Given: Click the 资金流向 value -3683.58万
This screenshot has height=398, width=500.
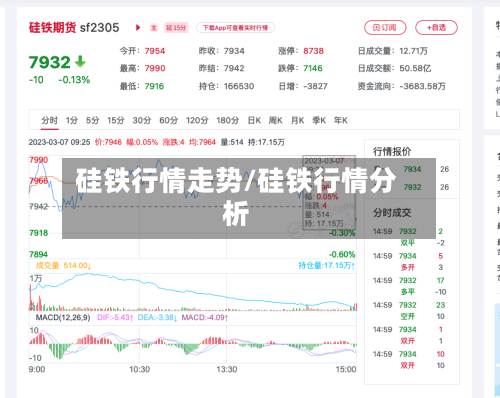Looking at the screenshot, I should (x=422, y=86).
